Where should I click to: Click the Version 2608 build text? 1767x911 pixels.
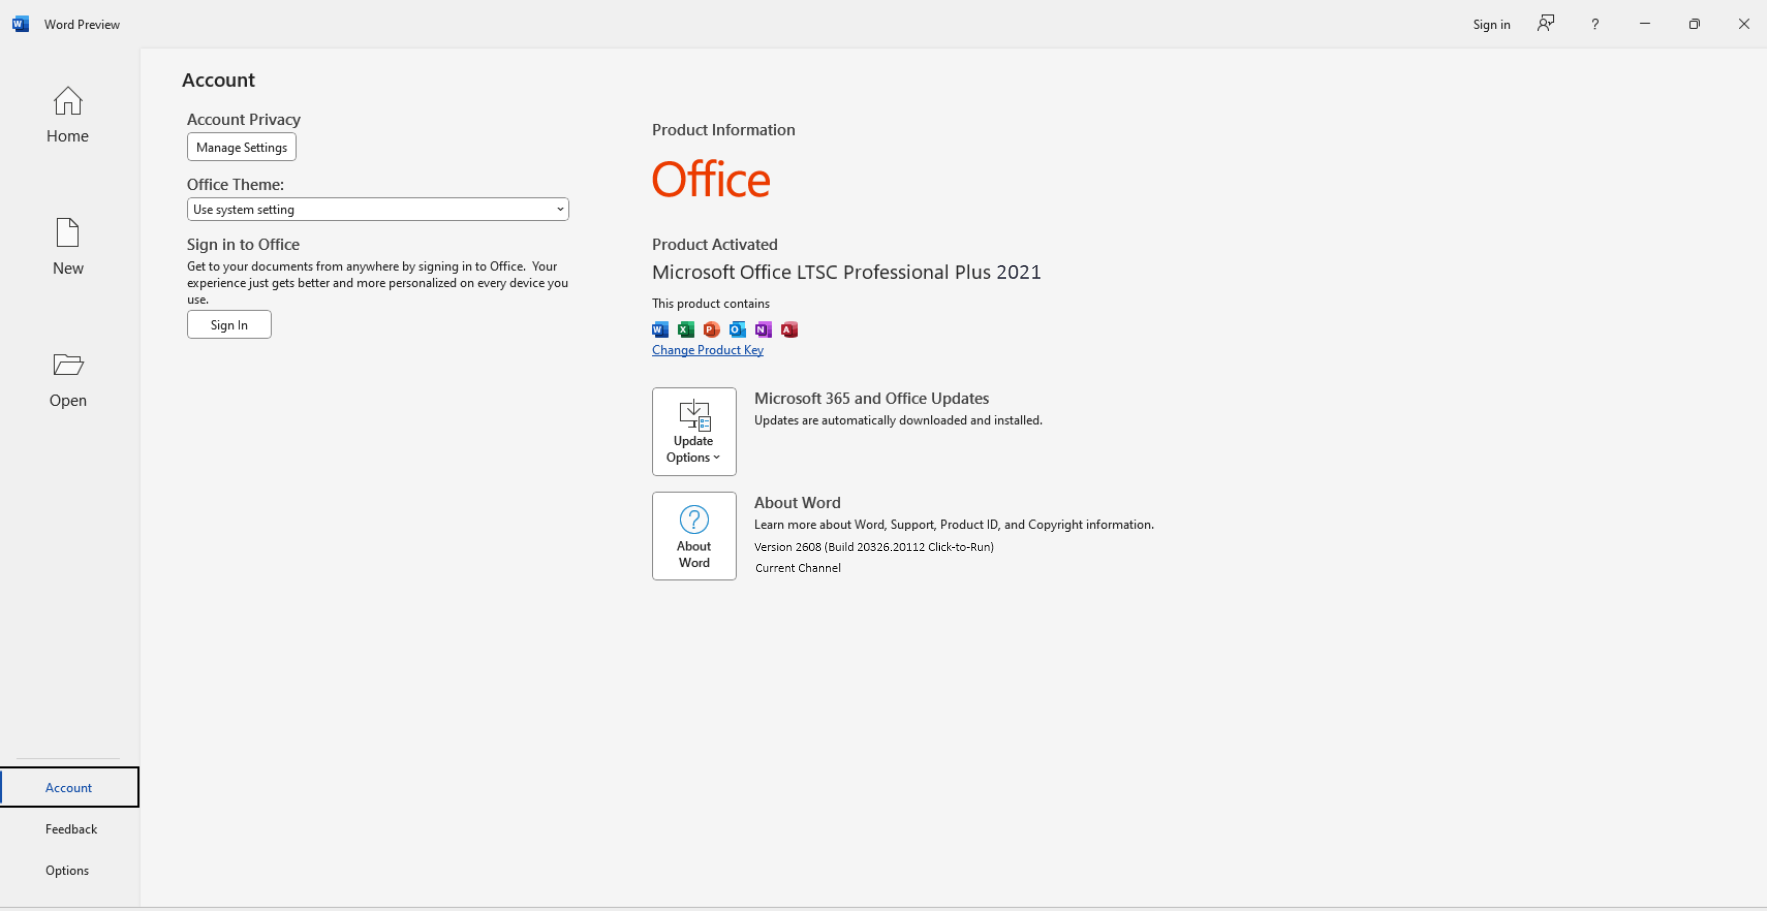(874, 547)
